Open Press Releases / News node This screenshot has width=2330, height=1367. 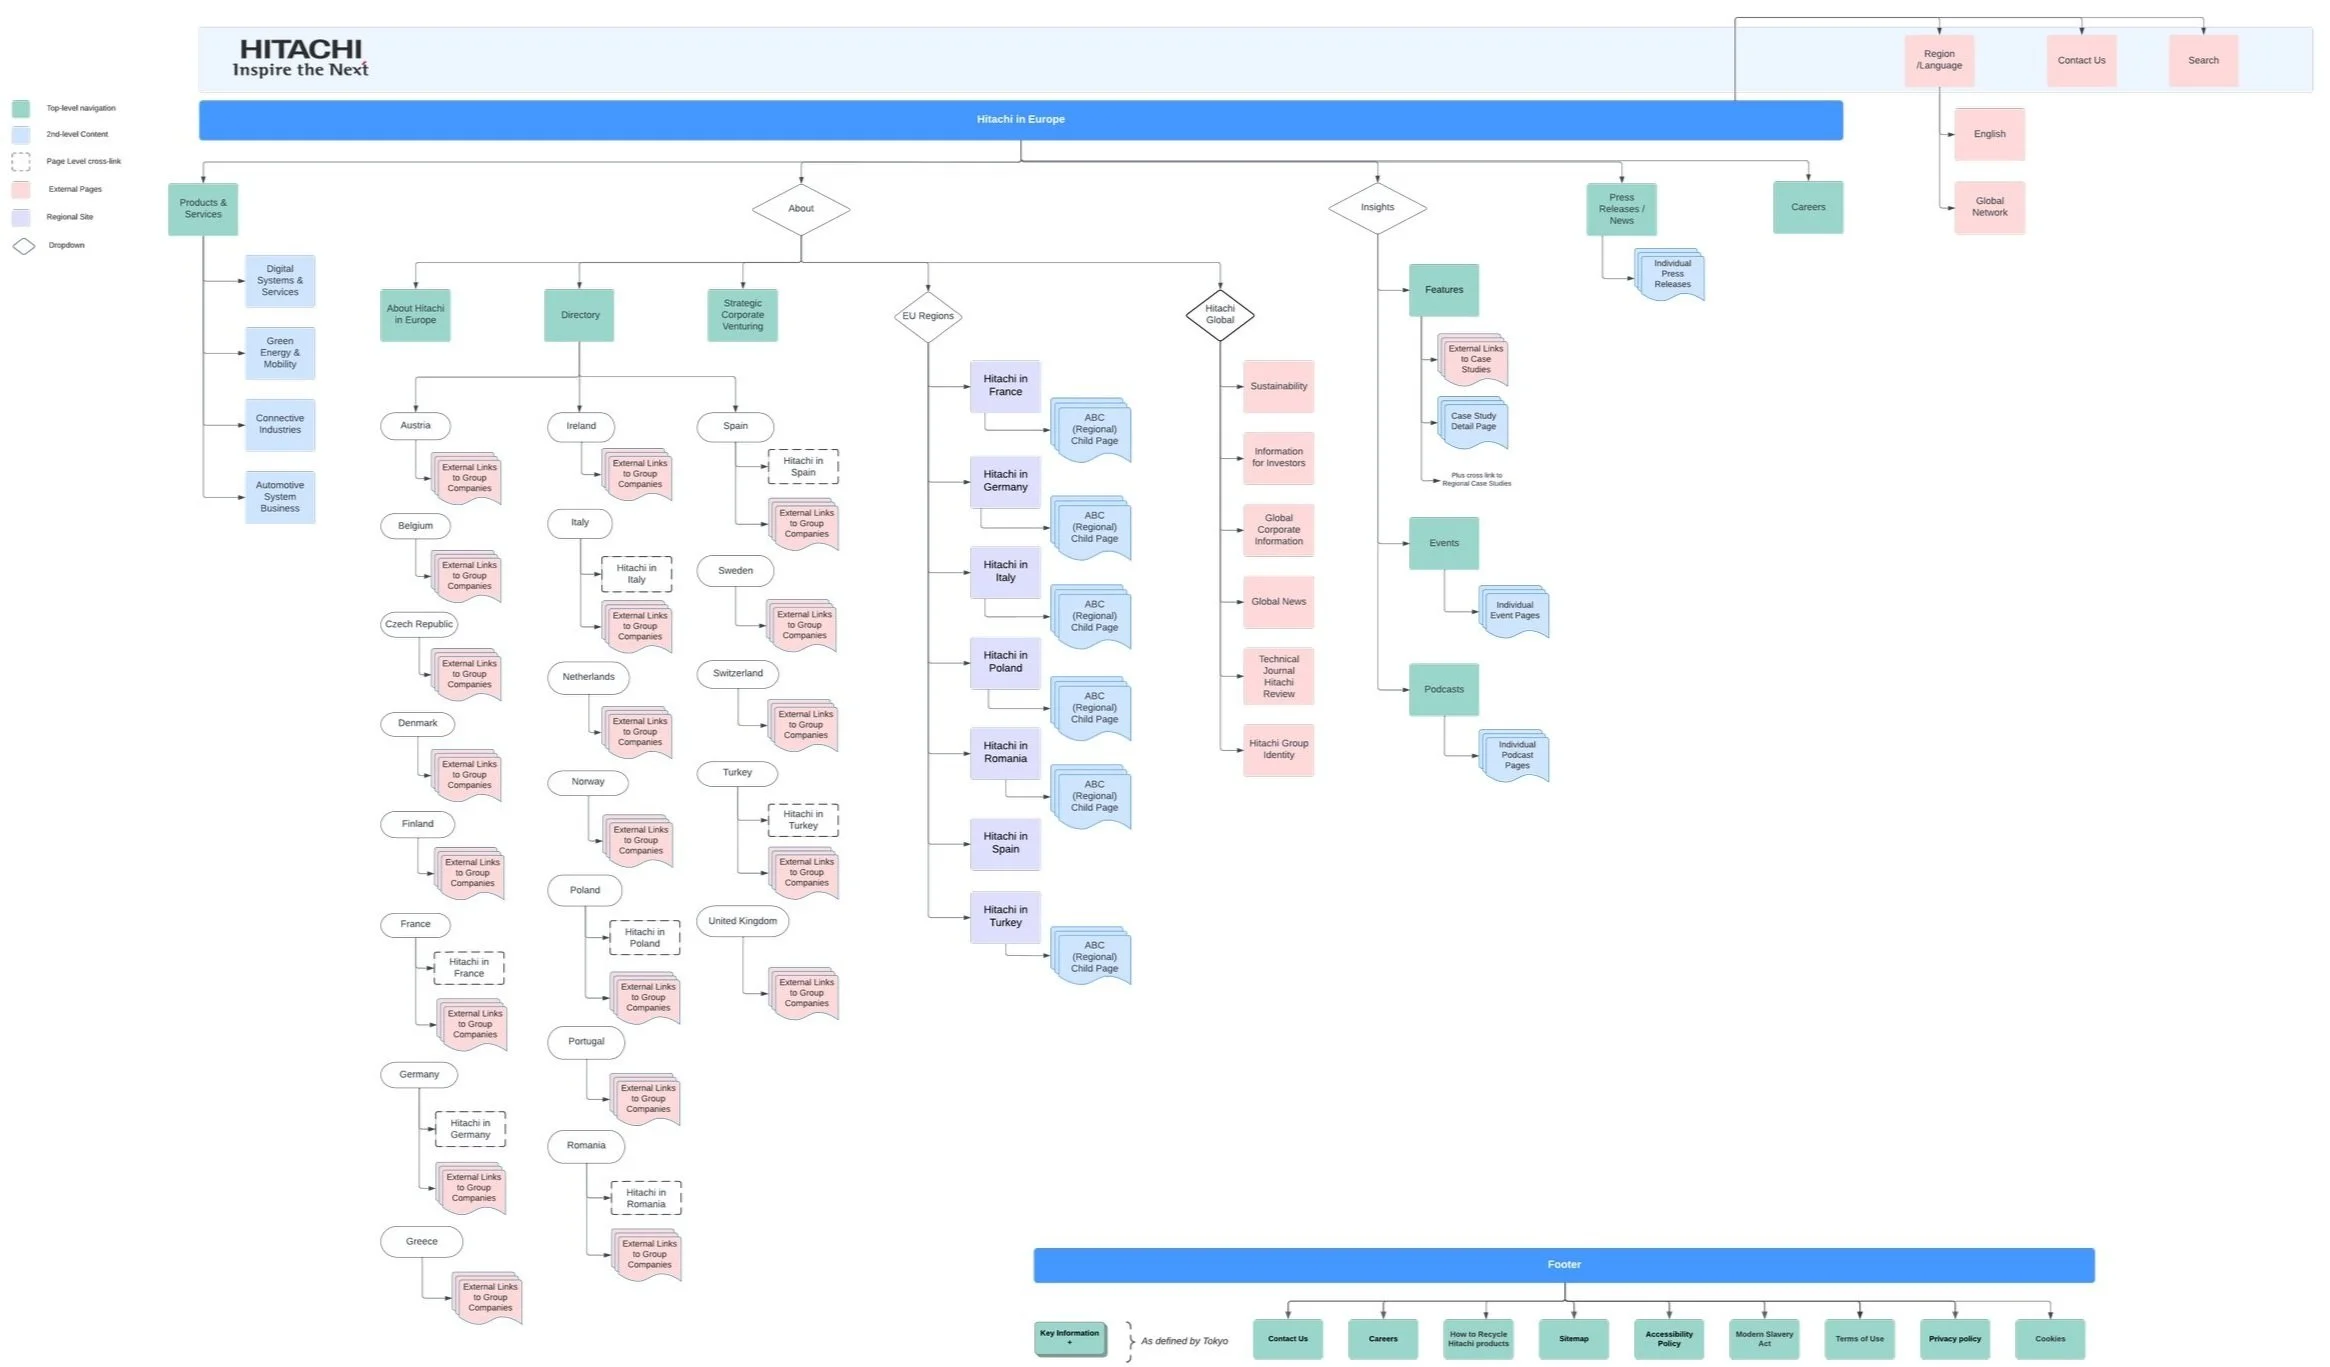[1621, 209]
